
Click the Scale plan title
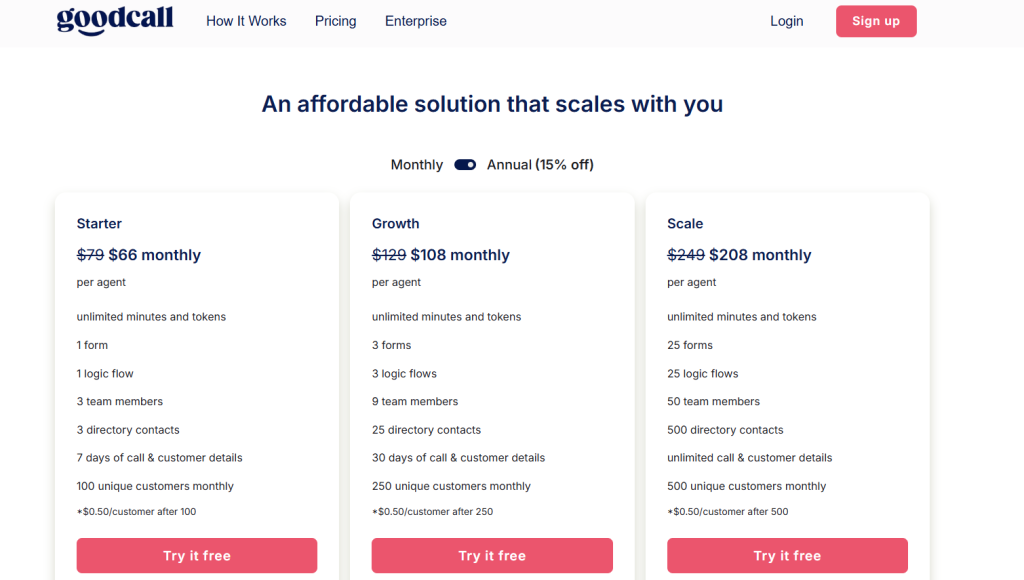685,224
